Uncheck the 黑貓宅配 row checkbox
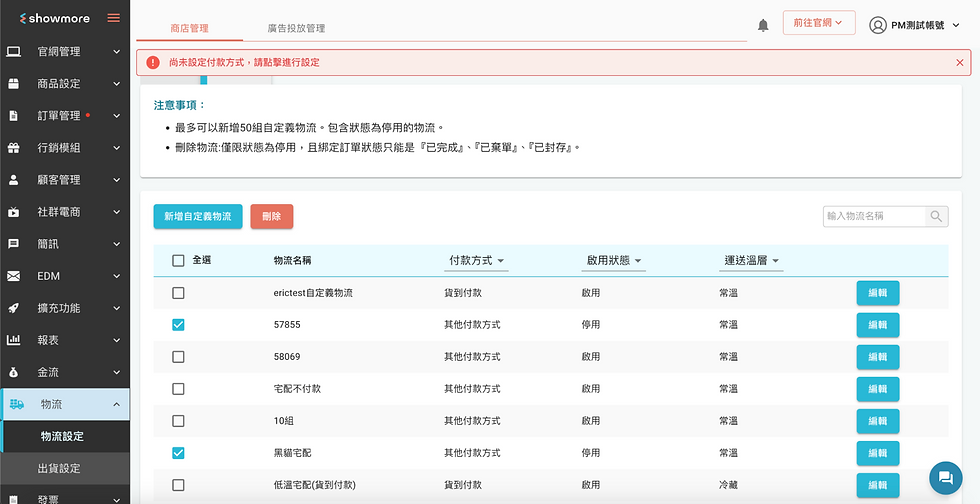 178,453
